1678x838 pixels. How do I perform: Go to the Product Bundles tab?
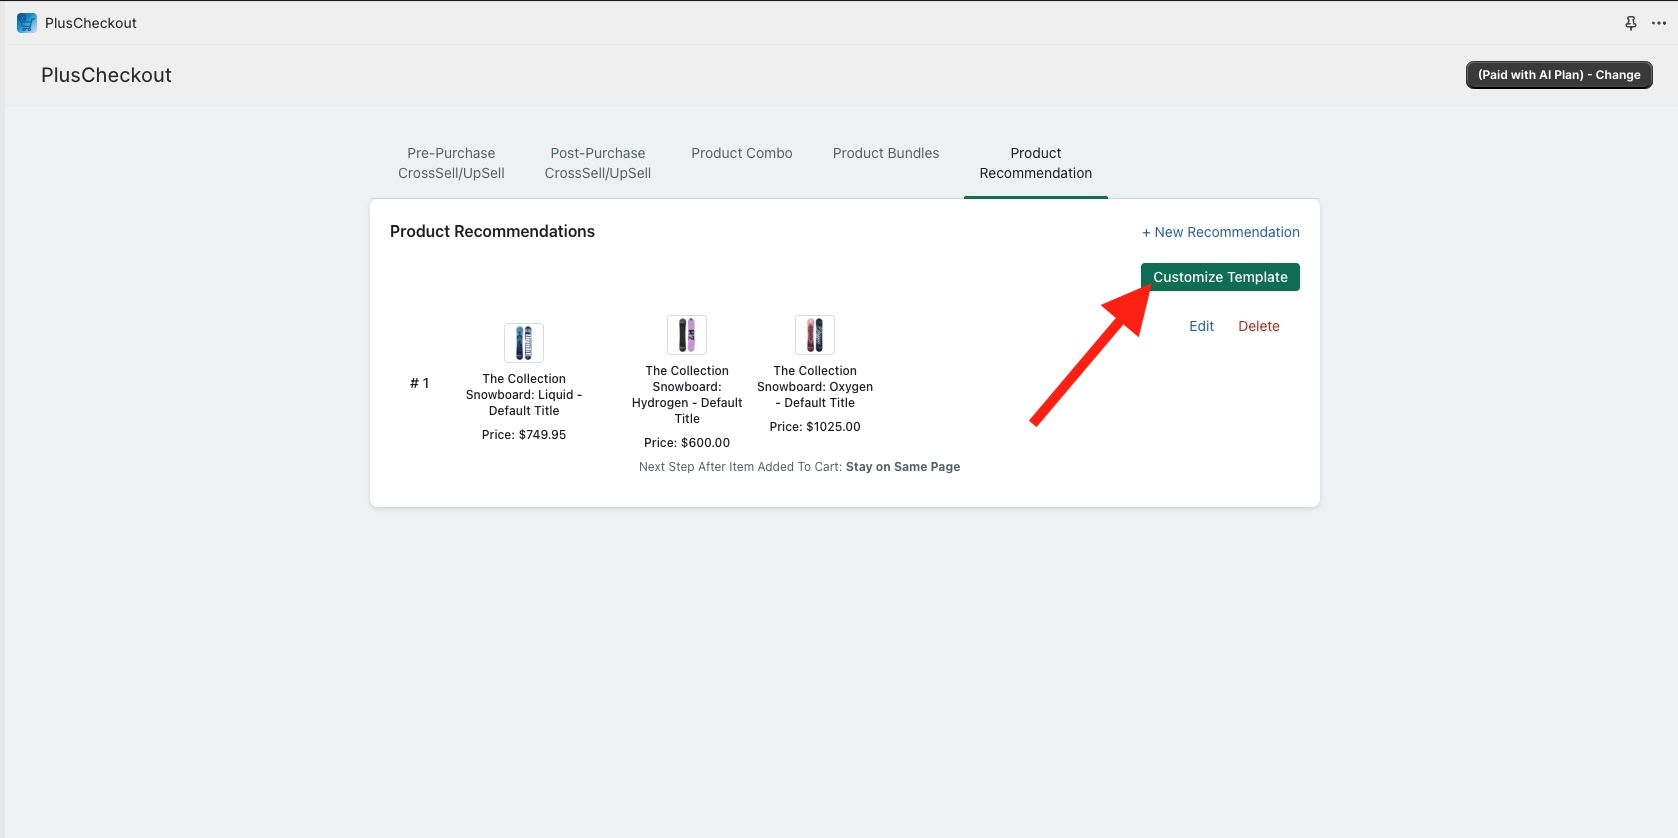coord(885,153)
